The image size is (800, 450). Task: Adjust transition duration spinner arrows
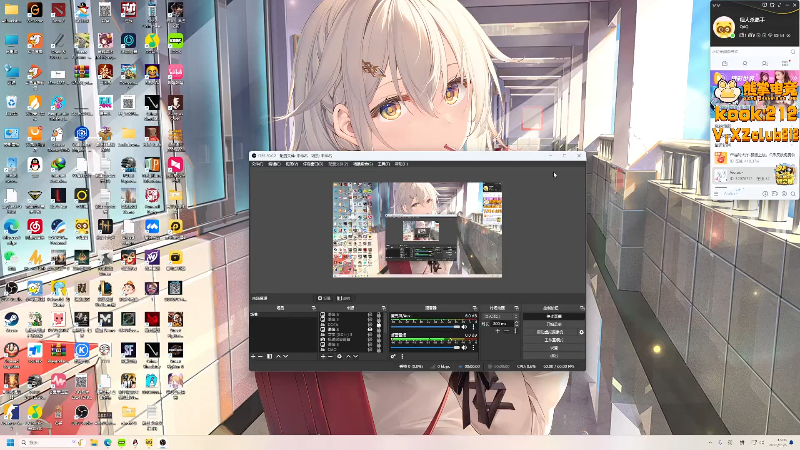(x=516, y=323)
